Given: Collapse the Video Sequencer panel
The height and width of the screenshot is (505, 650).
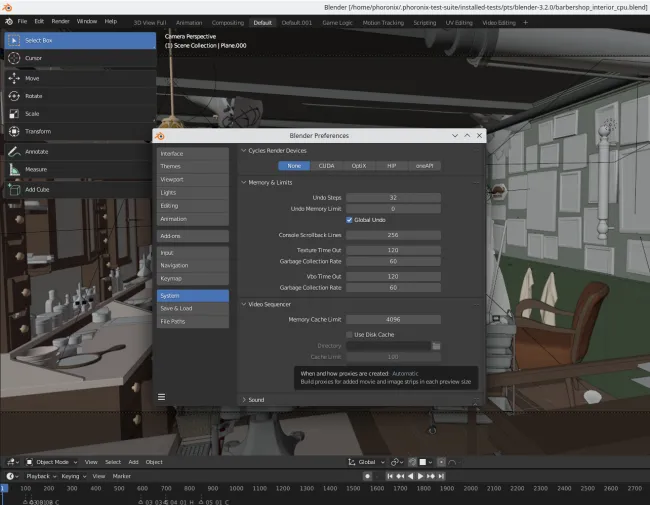Looking at the screenshot, I should click(244, 304).
